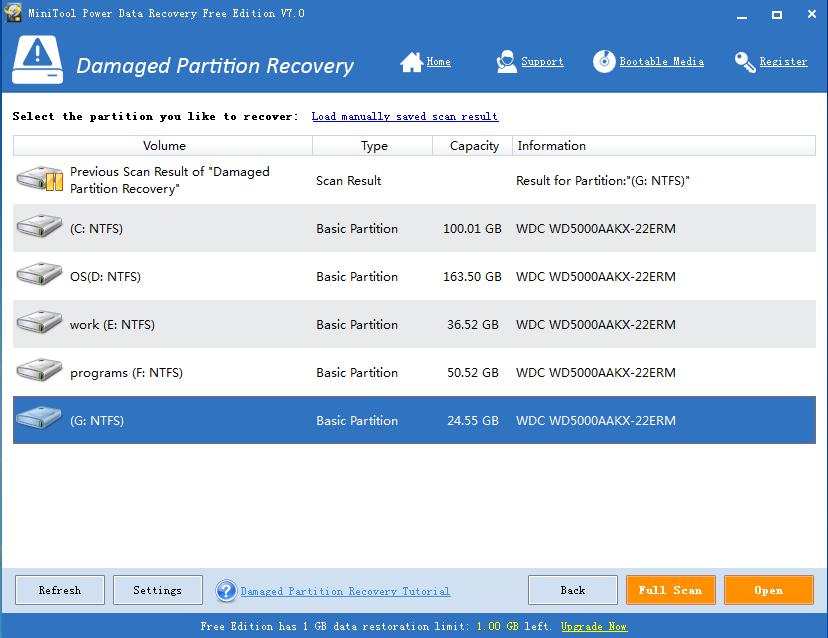Maximize the MiniTool window
The image size is (828, 638).
point(777,15)
